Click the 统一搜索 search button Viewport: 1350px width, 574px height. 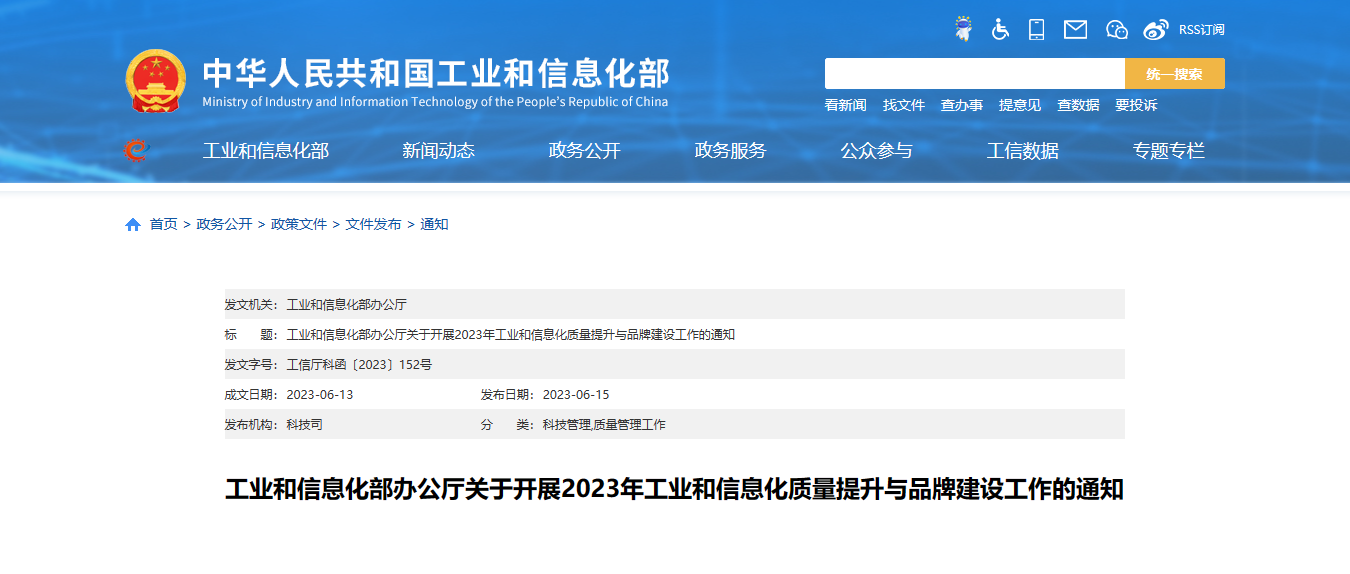[x=1174, y=74]
